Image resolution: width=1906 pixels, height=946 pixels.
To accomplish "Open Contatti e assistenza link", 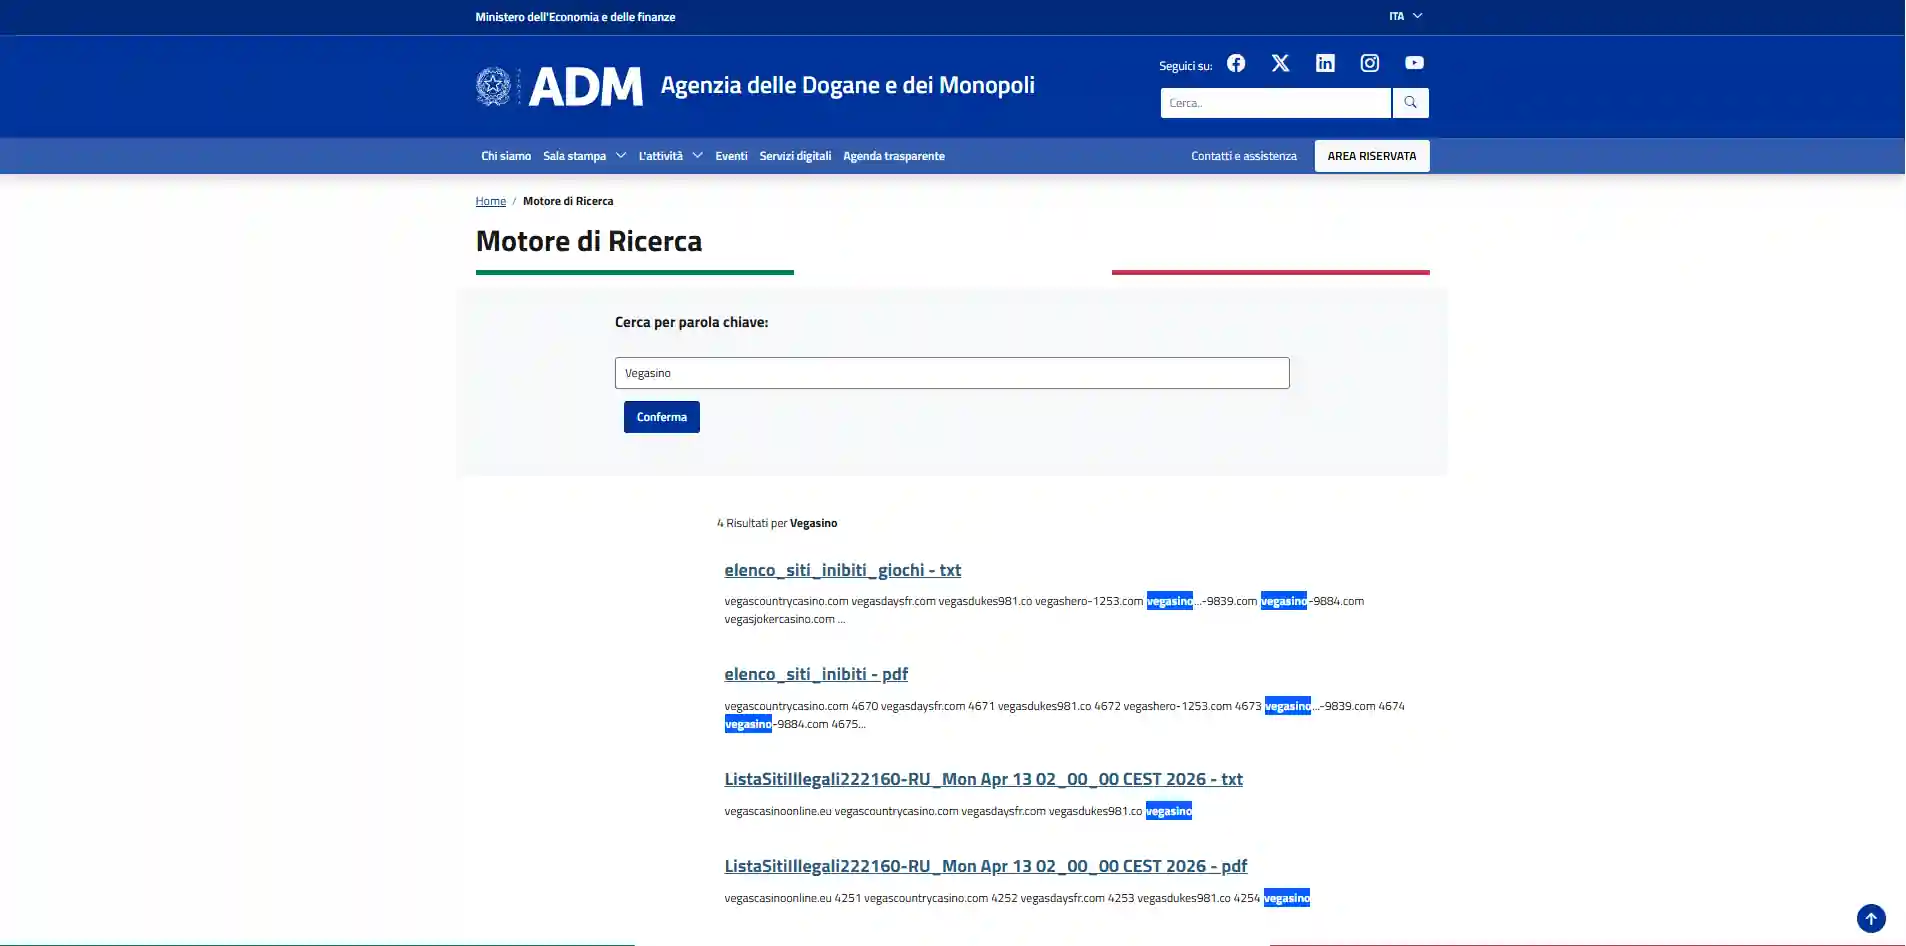I will click(1244, 156).
